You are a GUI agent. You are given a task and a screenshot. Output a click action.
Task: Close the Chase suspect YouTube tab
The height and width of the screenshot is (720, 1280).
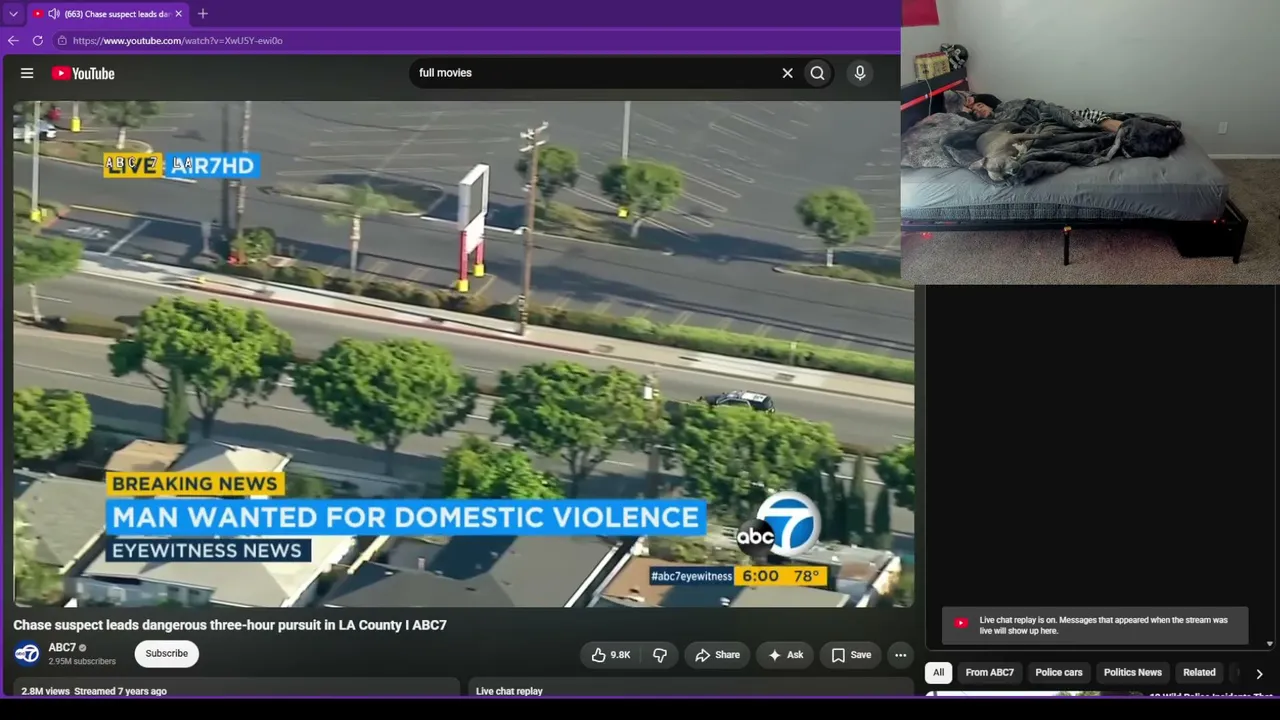[x=178, y=14]
